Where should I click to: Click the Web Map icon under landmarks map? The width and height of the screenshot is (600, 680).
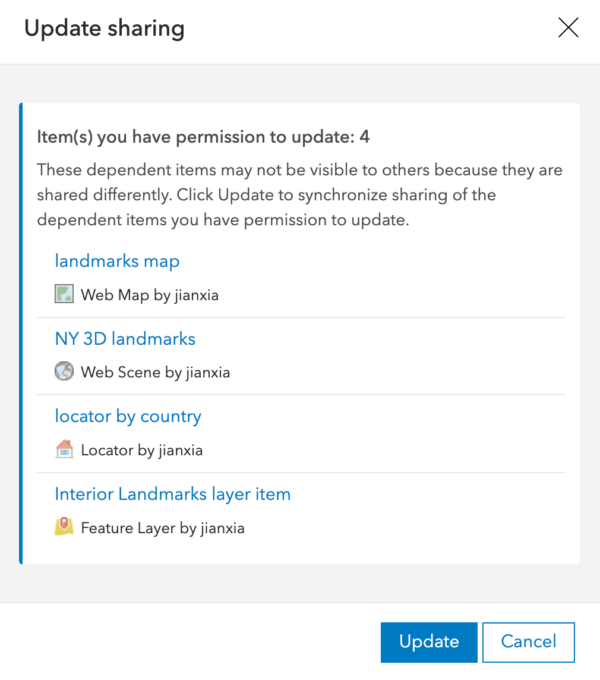click(64, 294)
